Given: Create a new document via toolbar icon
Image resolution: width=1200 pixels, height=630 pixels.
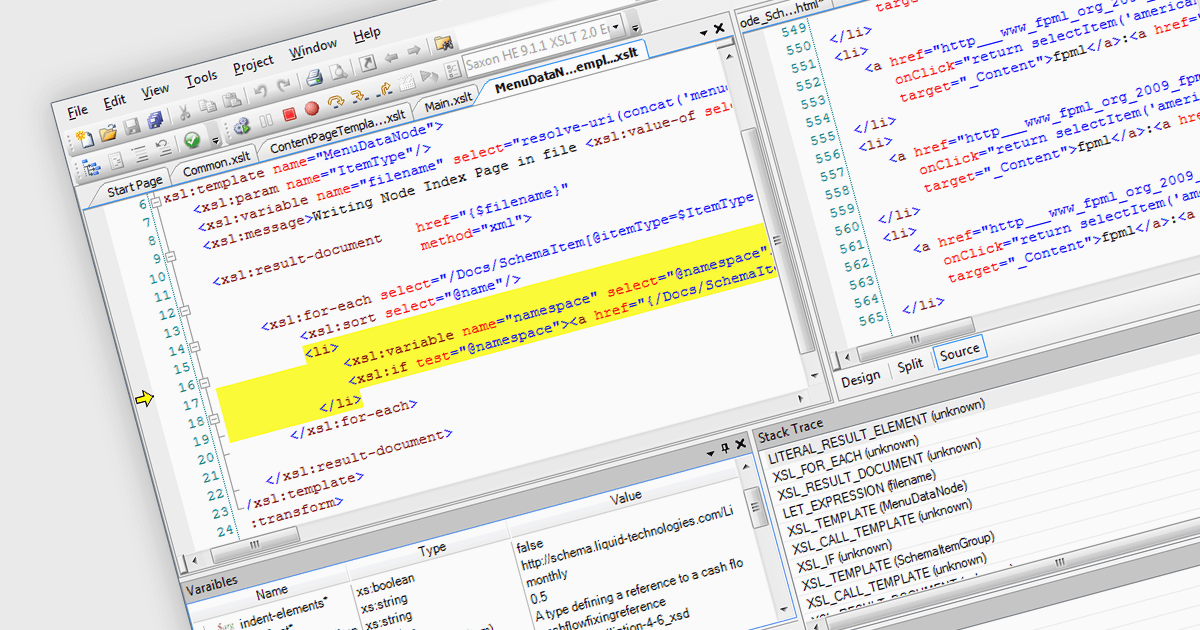Looking at the screenshot, I should pyautogui.click(x=85, y=138).
